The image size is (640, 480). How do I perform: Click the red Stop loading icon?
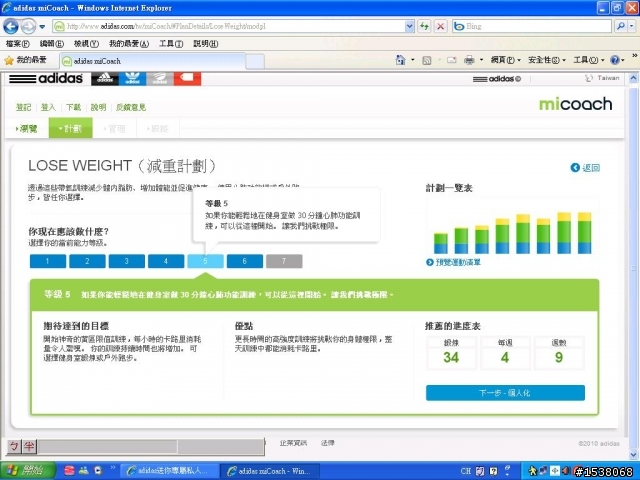(x=440, y=27)
